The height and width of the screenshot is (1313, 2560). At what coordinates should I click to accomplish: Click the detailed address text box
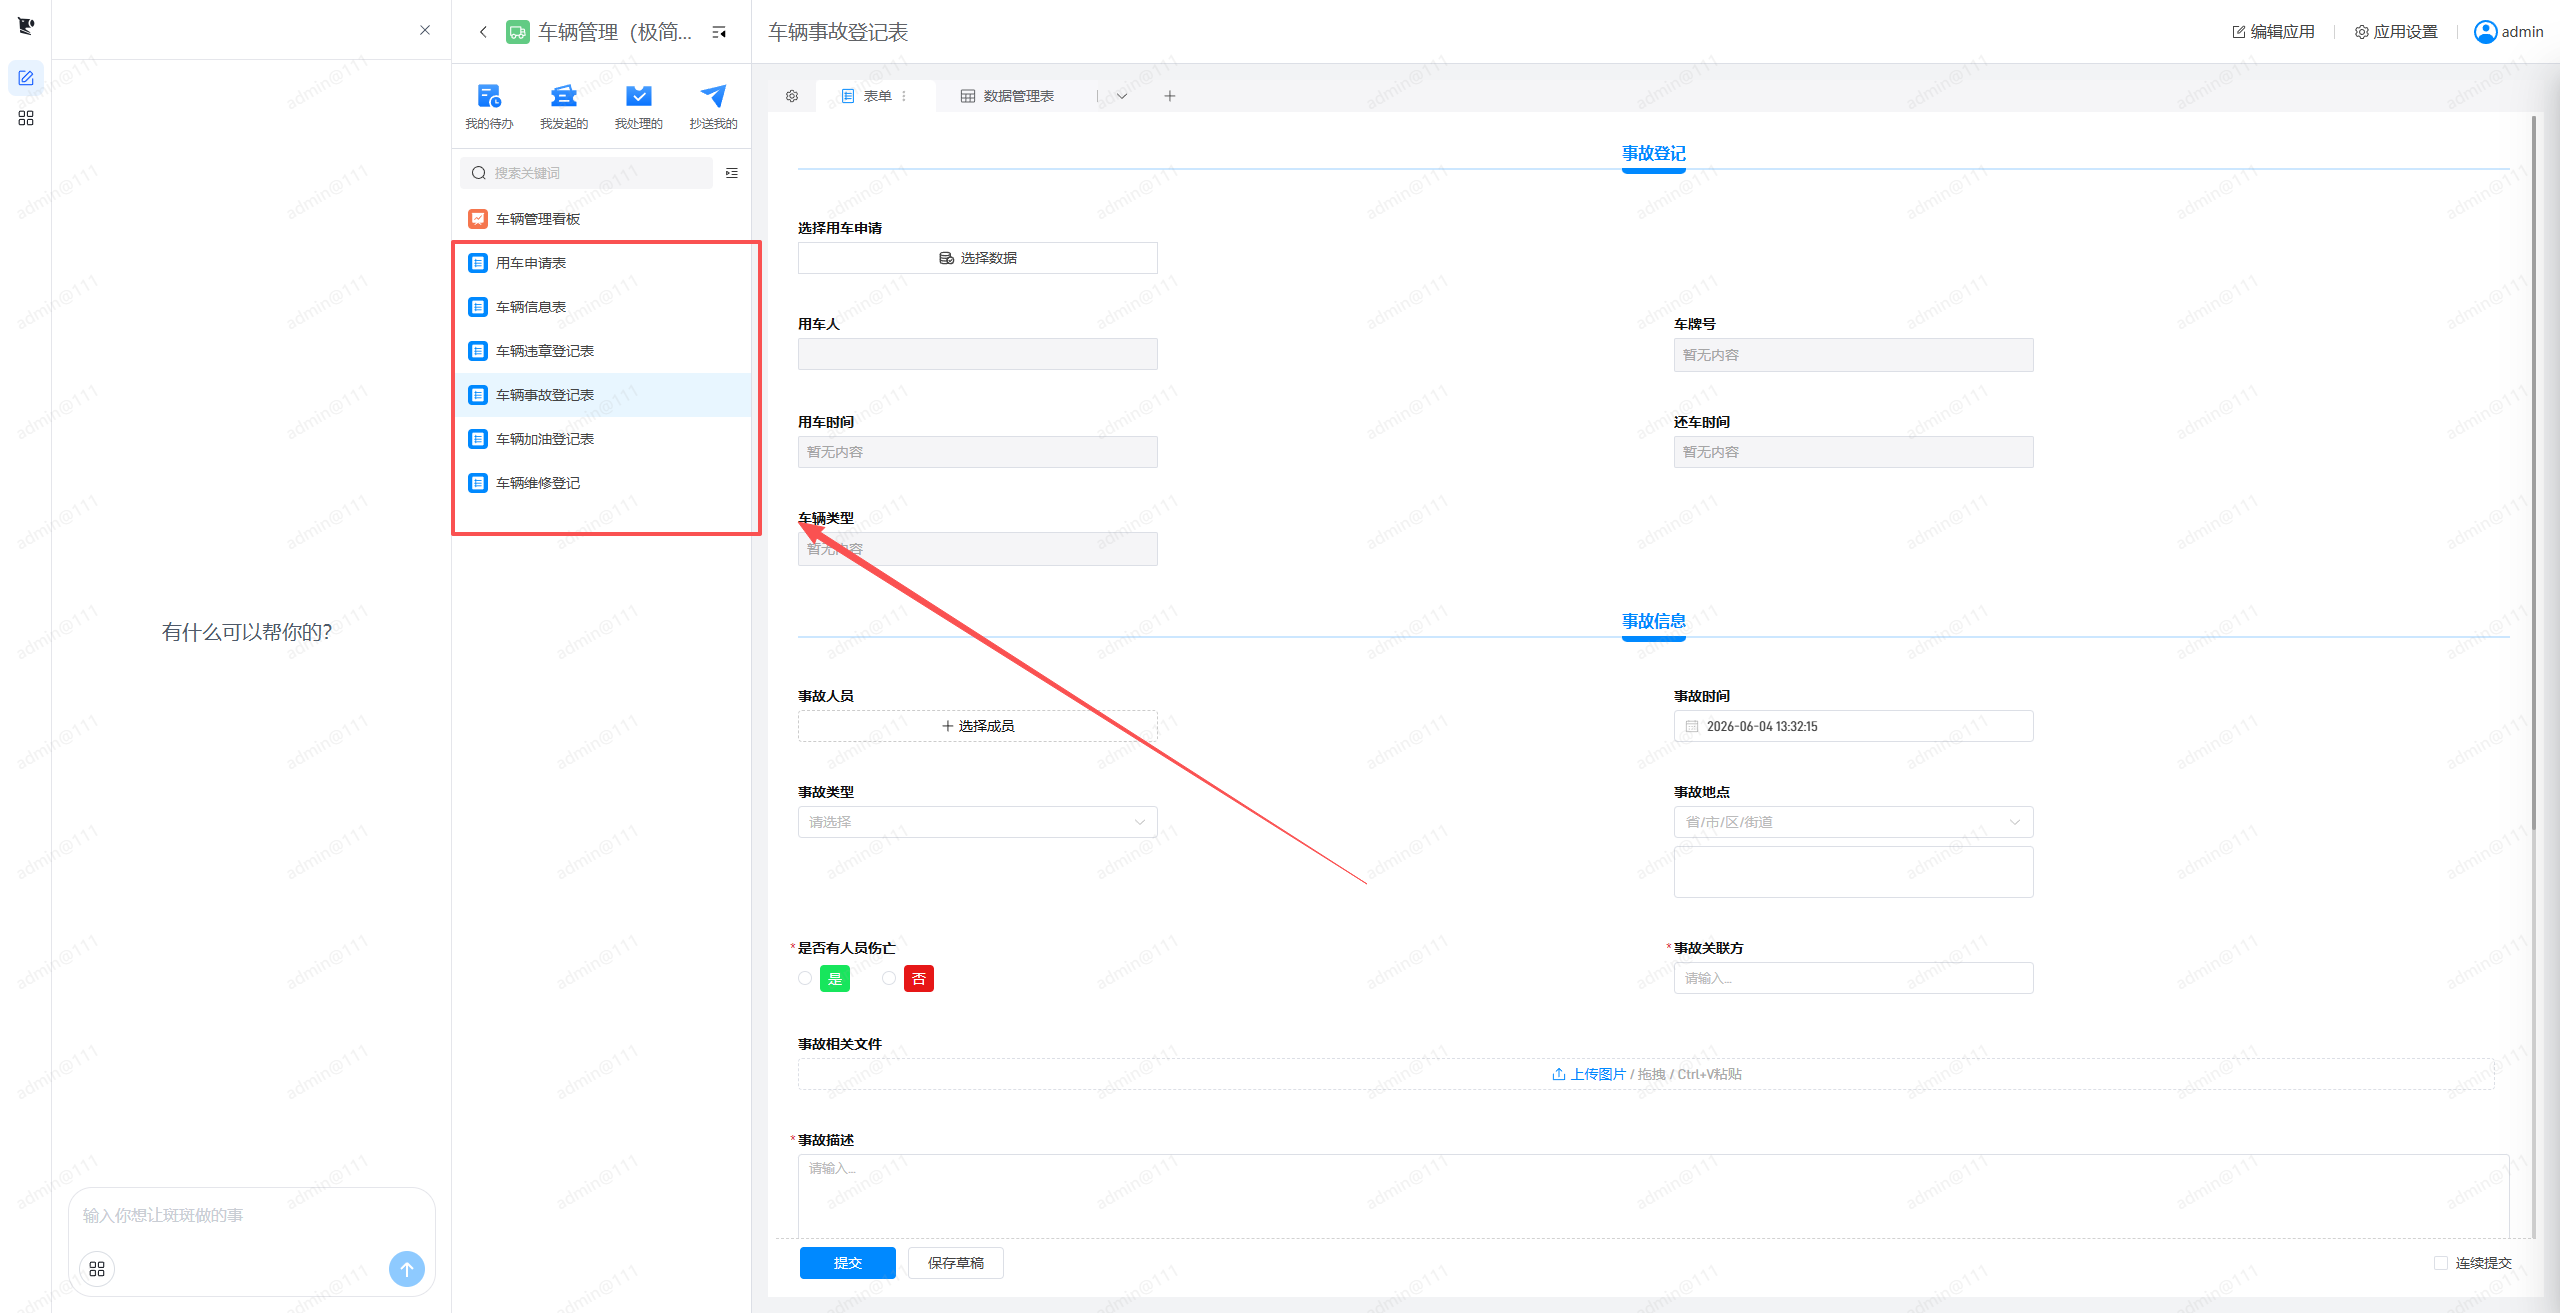click(1853, 872)
